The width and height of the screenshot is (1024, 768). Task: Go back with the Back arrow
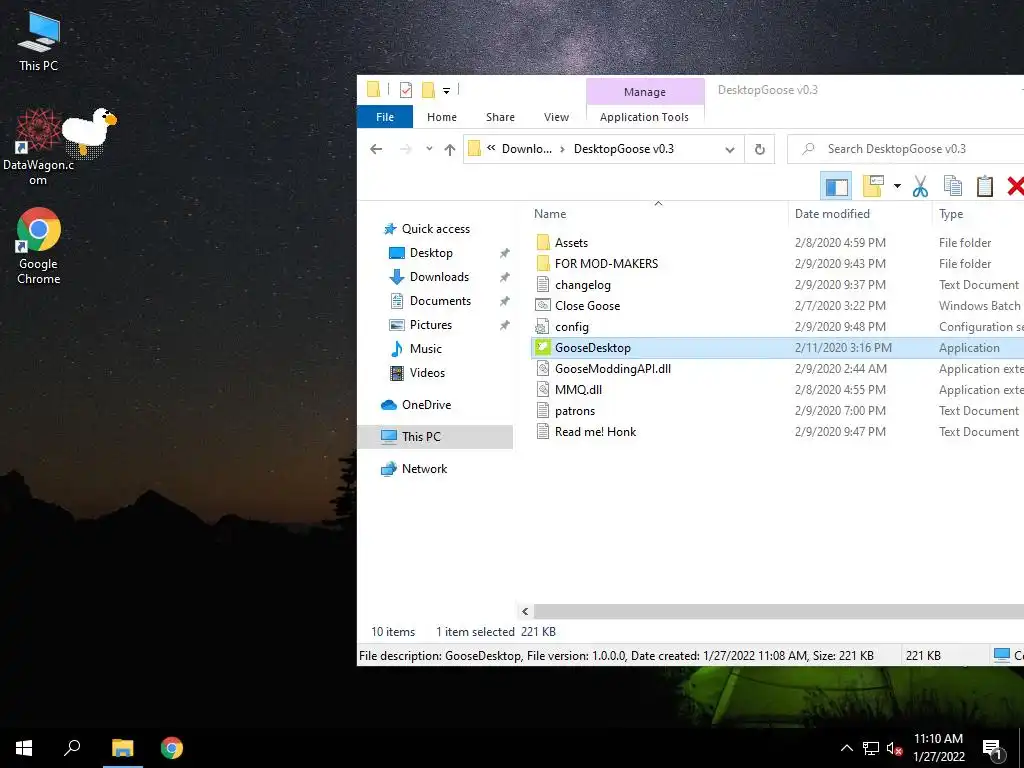pyautogui.click(x=376, y=149)
